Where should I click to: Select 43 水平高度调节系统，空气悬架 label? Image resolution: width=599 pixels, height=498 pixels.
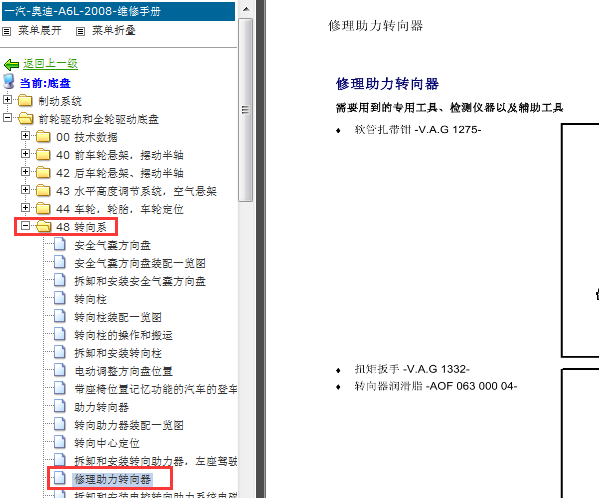pos(136,191)
